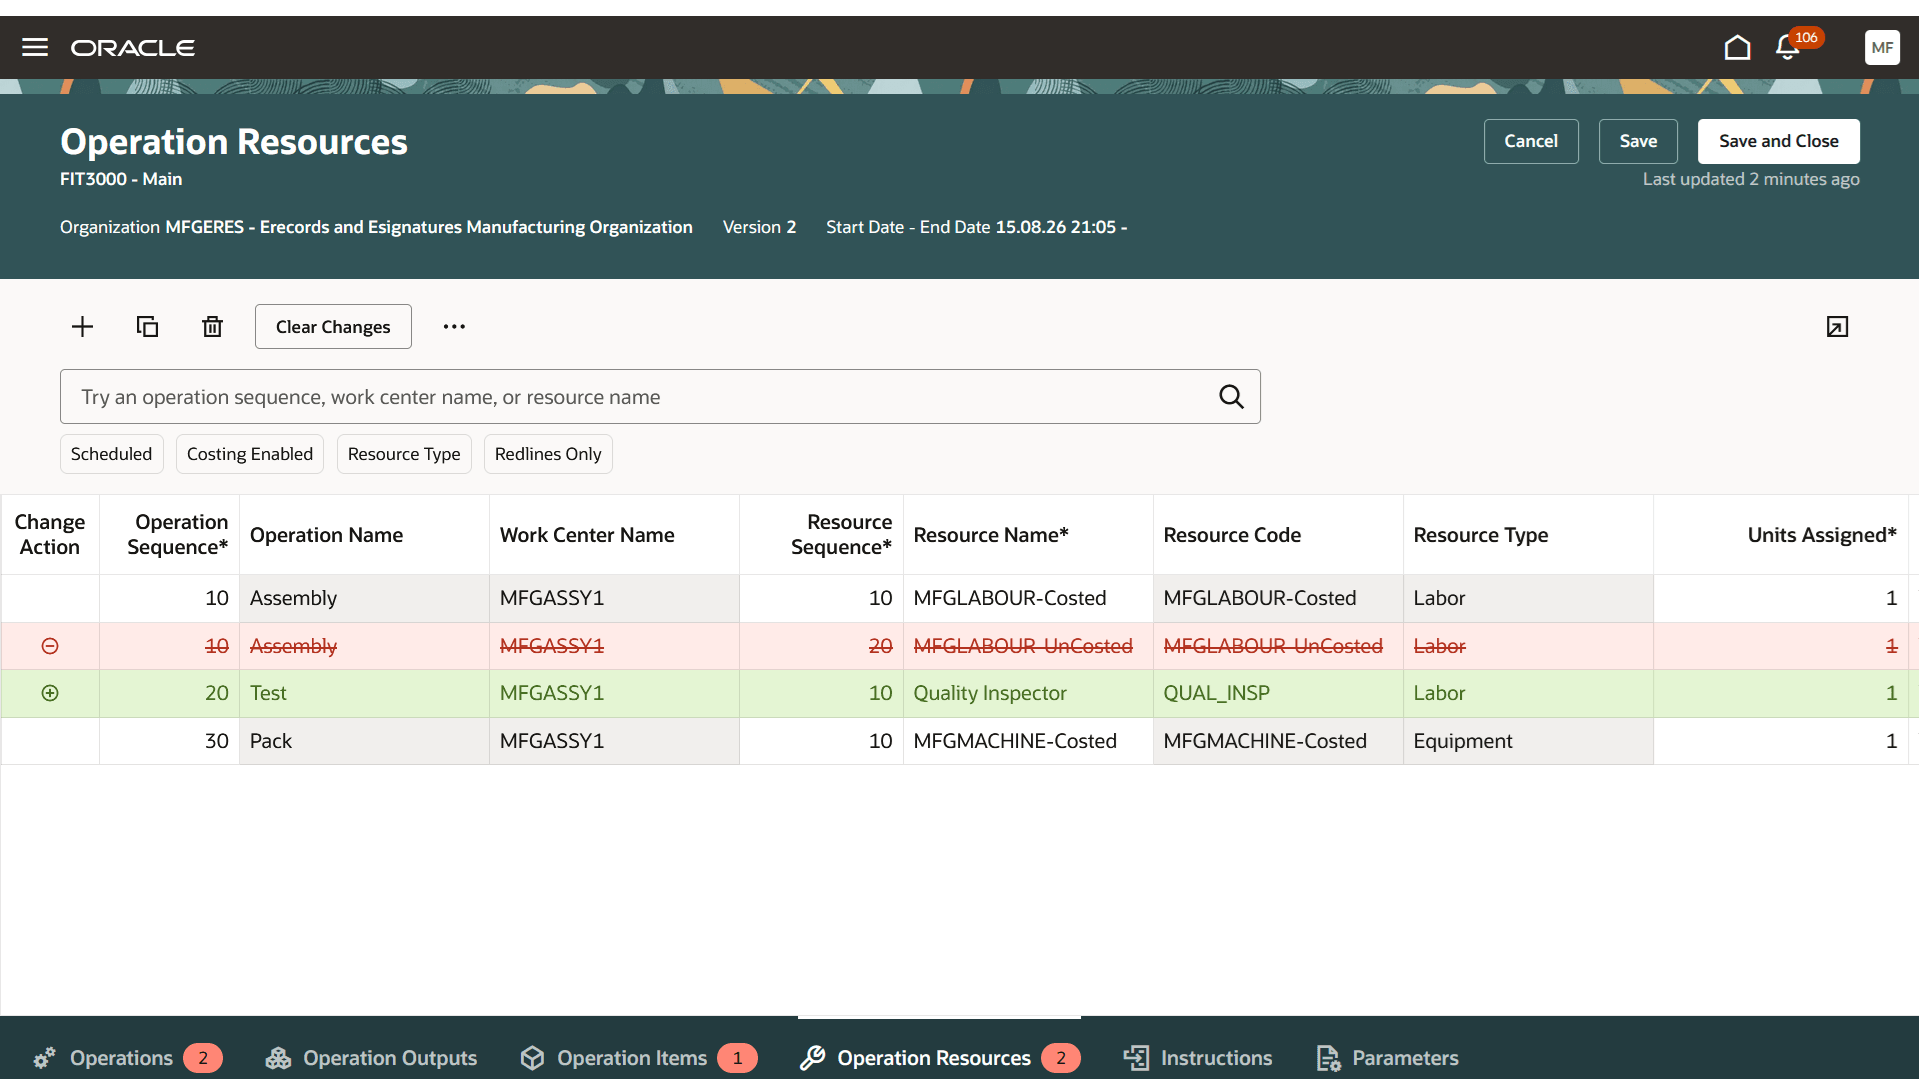
Task: Click the added-row plus change action icon
Action: pos(50,693)
